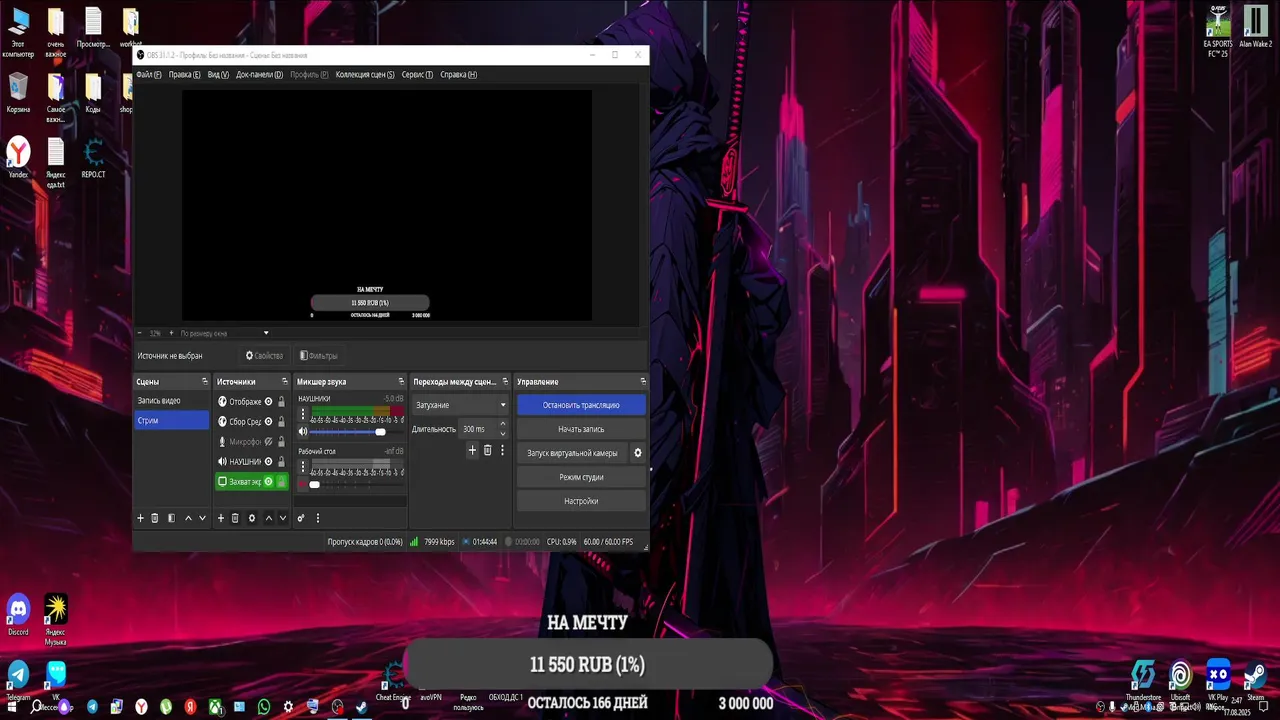
Task: Click Остановить трансляцию button
Action: click(x=581, y=405)
